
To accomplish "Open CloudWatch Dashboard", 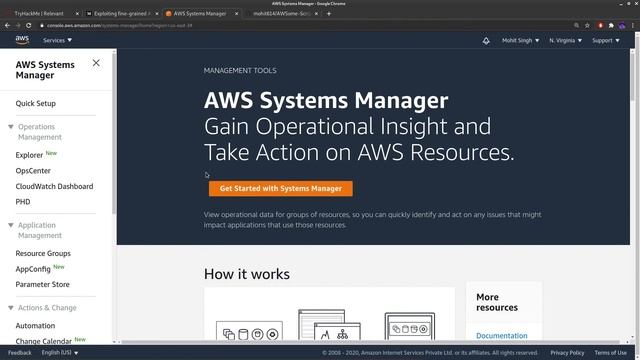I will (x=54, y=186).
